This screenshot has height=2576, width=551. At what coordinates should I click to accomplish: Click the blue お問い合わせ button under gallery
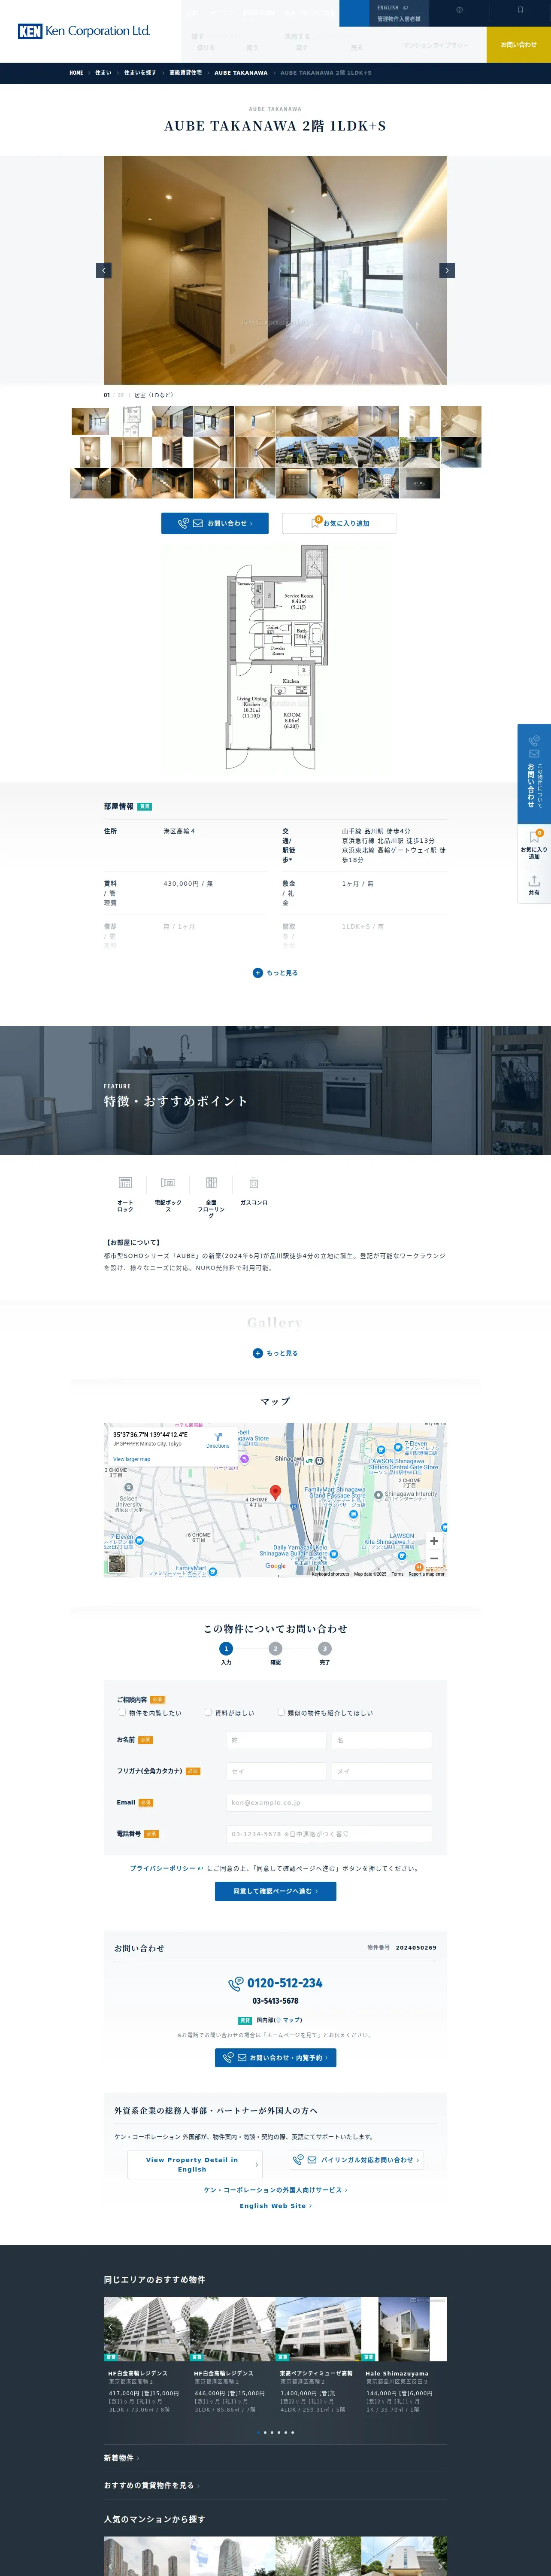tap(214, 523)
